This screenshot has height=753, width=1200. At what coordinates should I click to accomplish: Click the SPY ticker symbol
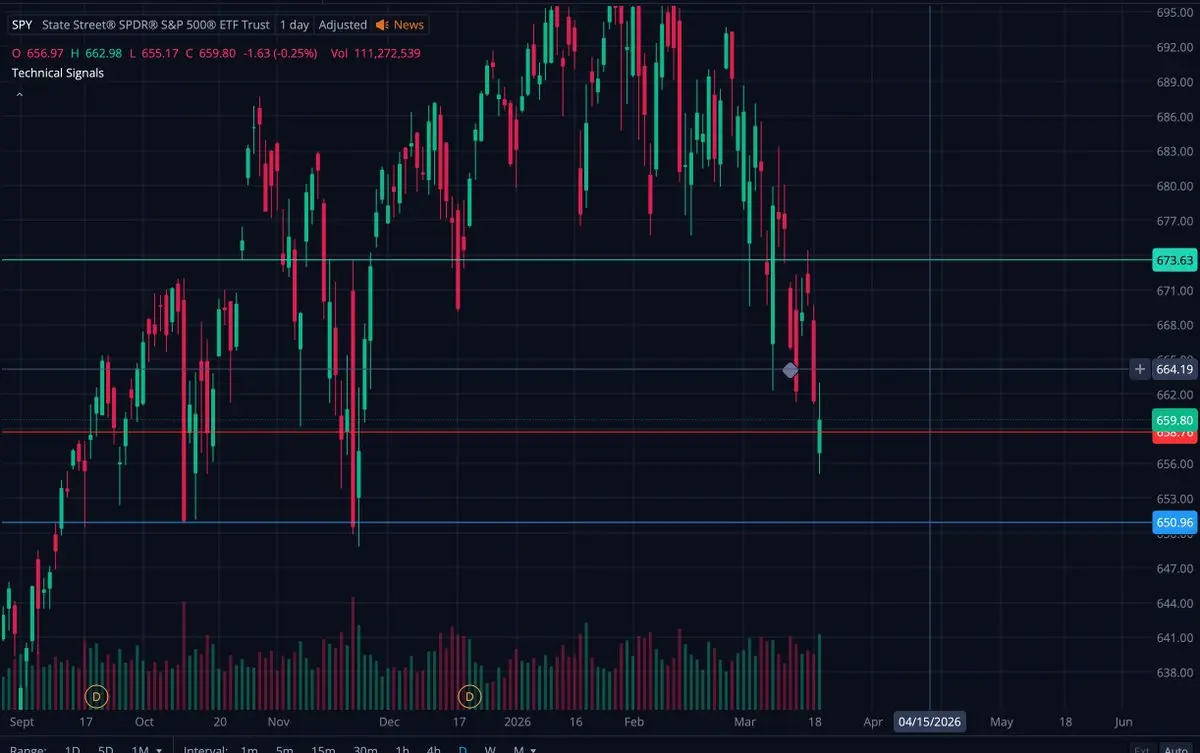(22, 25)
